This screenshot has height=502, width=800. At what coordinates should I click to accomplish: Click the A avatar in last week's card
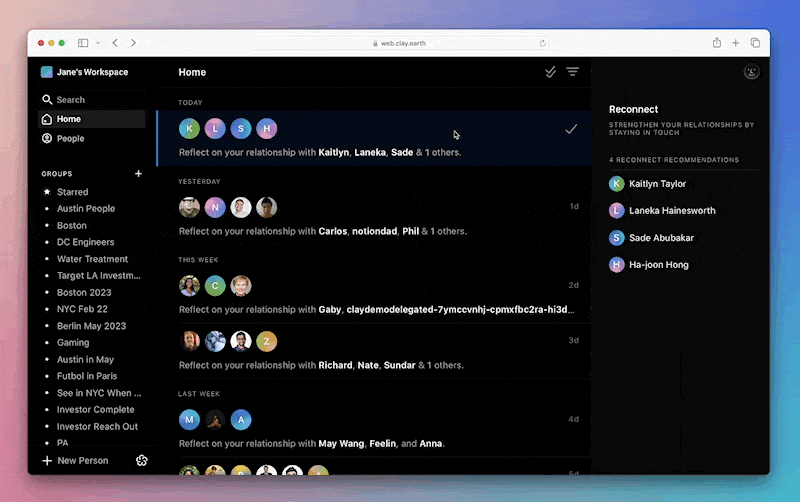(241, 420)
